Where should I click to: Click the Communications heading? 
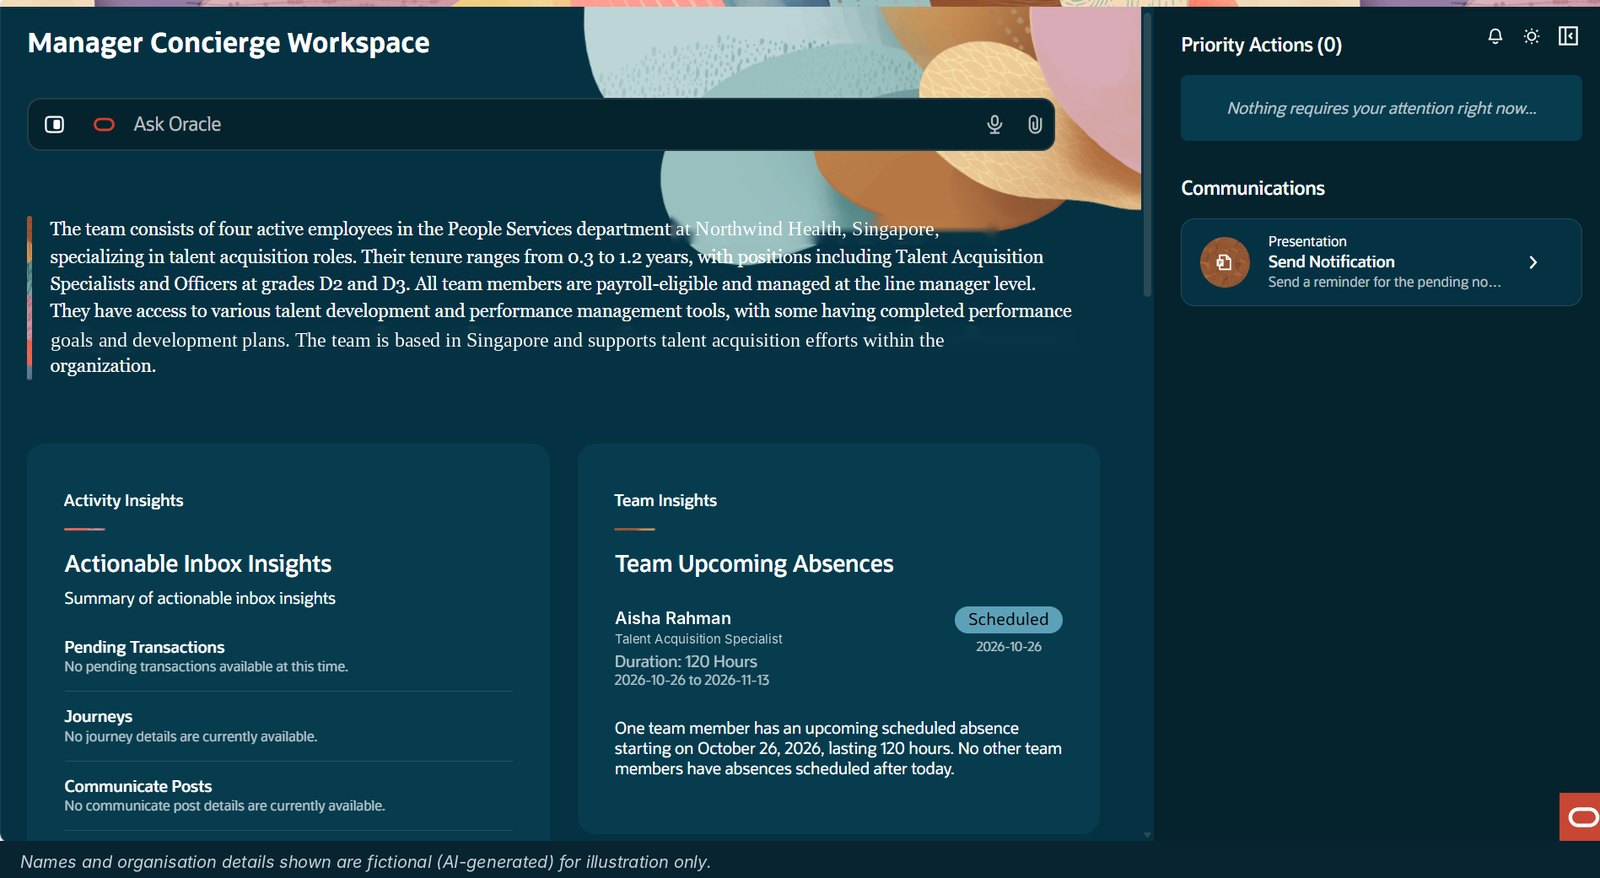coord(1252,188)
